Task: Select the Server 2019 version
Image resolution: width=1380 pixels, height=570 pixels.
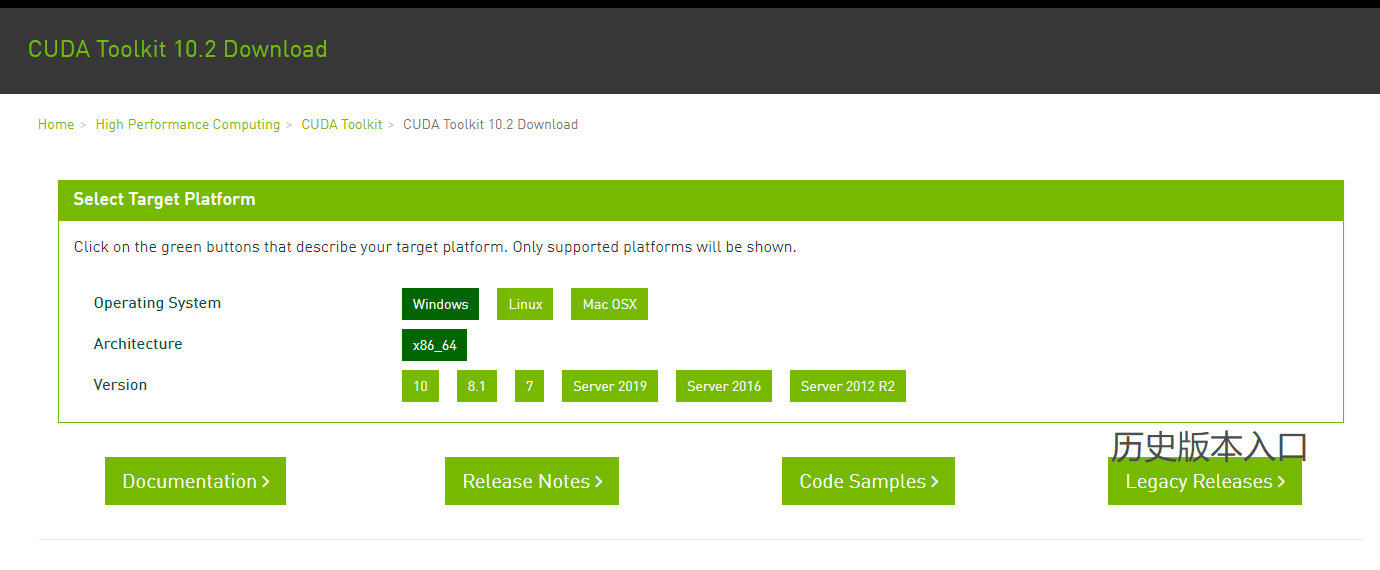Action: 610,386
